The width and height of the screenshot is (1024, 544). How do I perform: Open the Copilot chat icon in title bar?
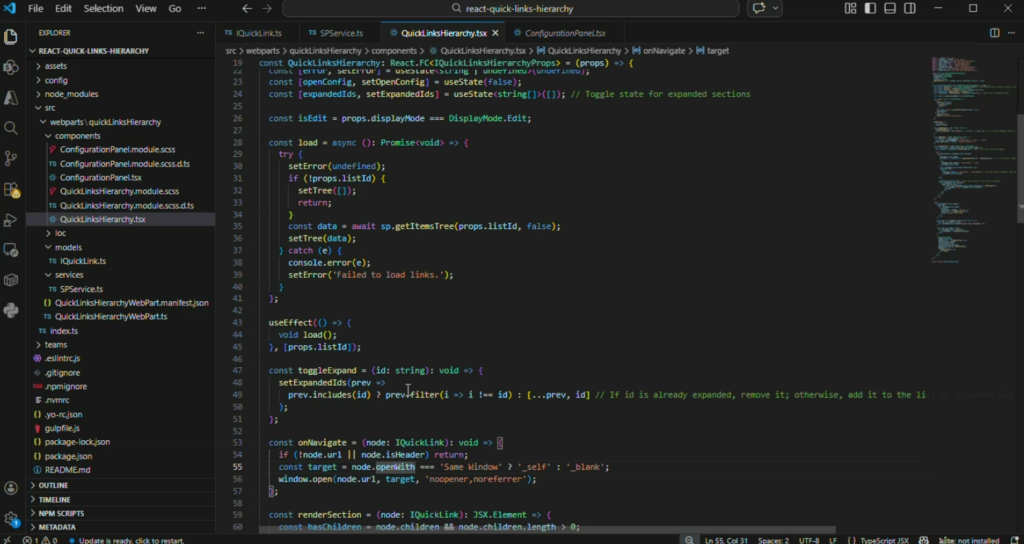[x=760, y=8]
